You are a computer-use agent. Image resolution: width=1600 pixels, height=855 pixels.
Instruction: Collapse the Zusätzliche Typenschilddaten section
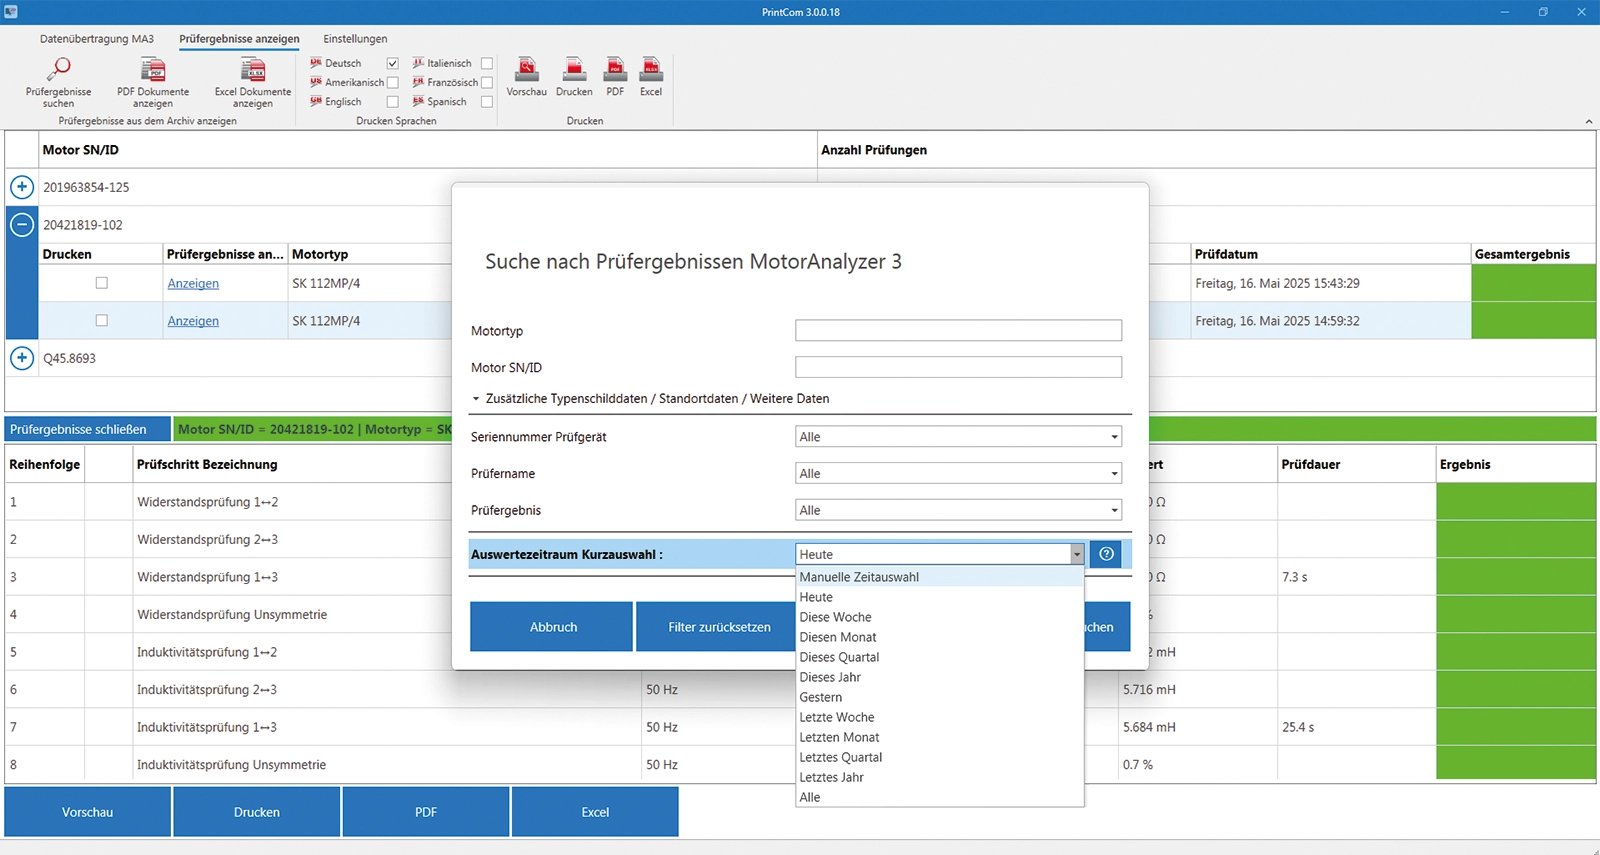[476, 399]
